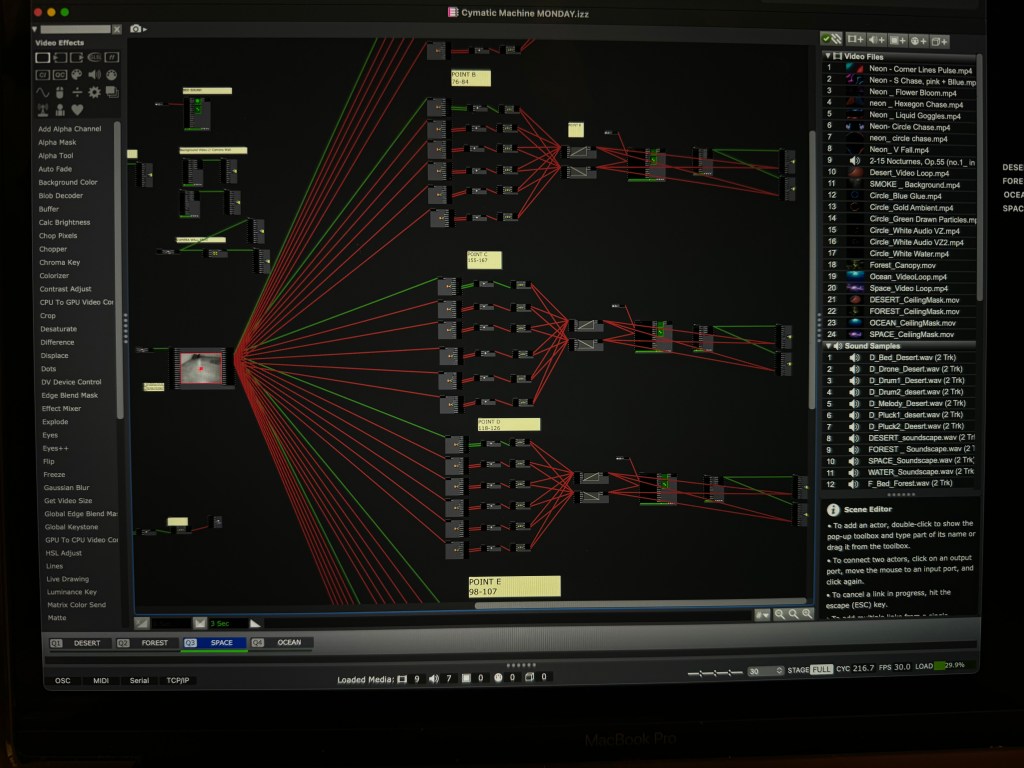Select the heart favorites icon in toolbox

tap(77, 109)
